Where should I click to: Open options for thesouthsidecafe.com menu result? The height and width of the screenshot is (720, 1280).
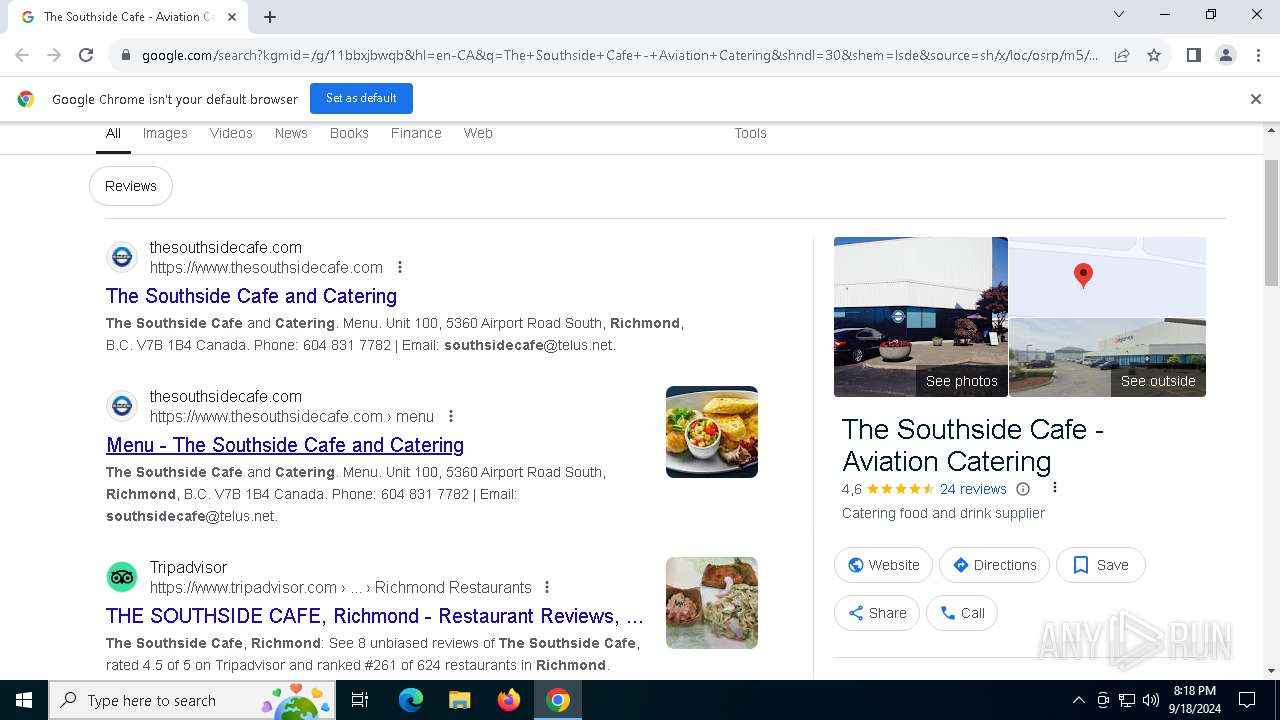click(451, 416)
